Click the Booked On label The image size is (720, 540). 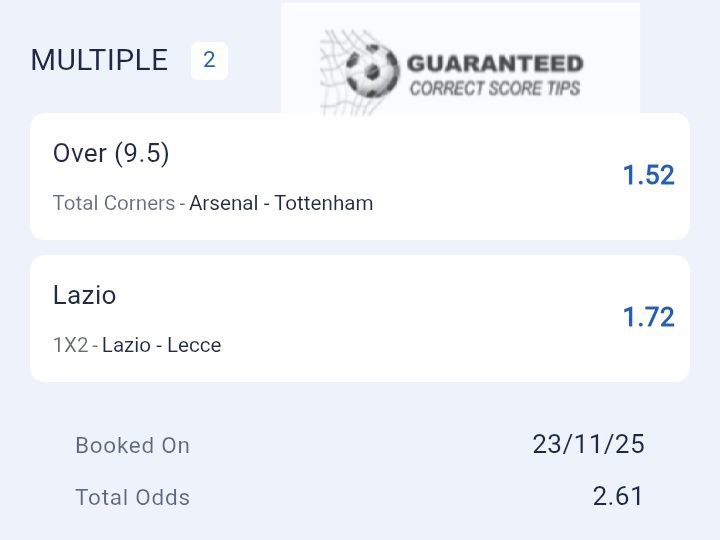click(132, 445)
